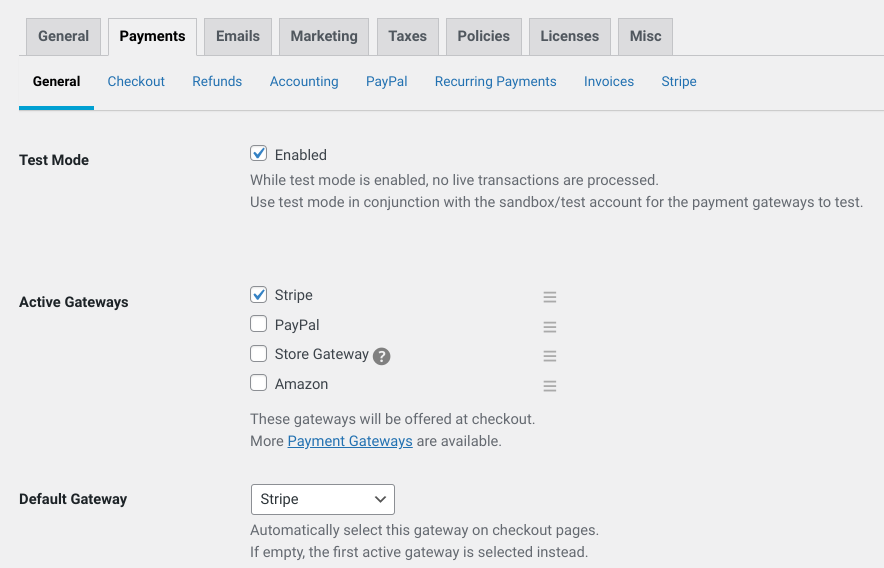Screen dimensions: 884x568
Task: Switch to the Emails tab
Action: pyautogui.click(x=238, y=36)
